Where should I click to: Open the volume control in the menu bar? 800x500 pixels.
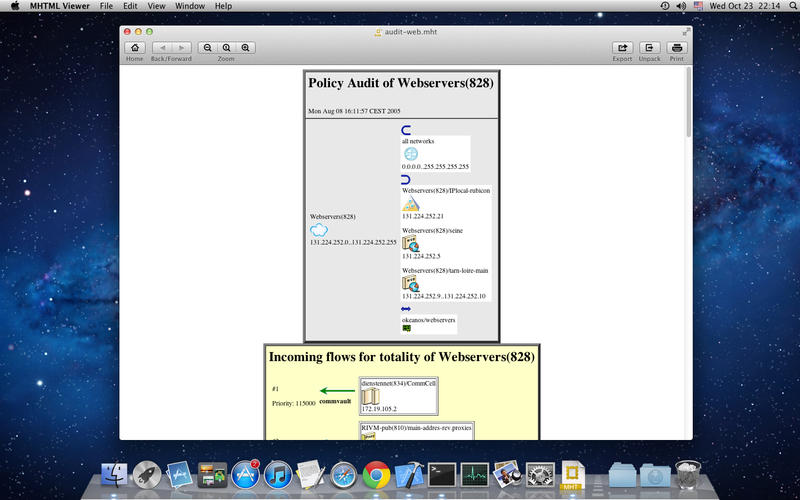[681, 6]
